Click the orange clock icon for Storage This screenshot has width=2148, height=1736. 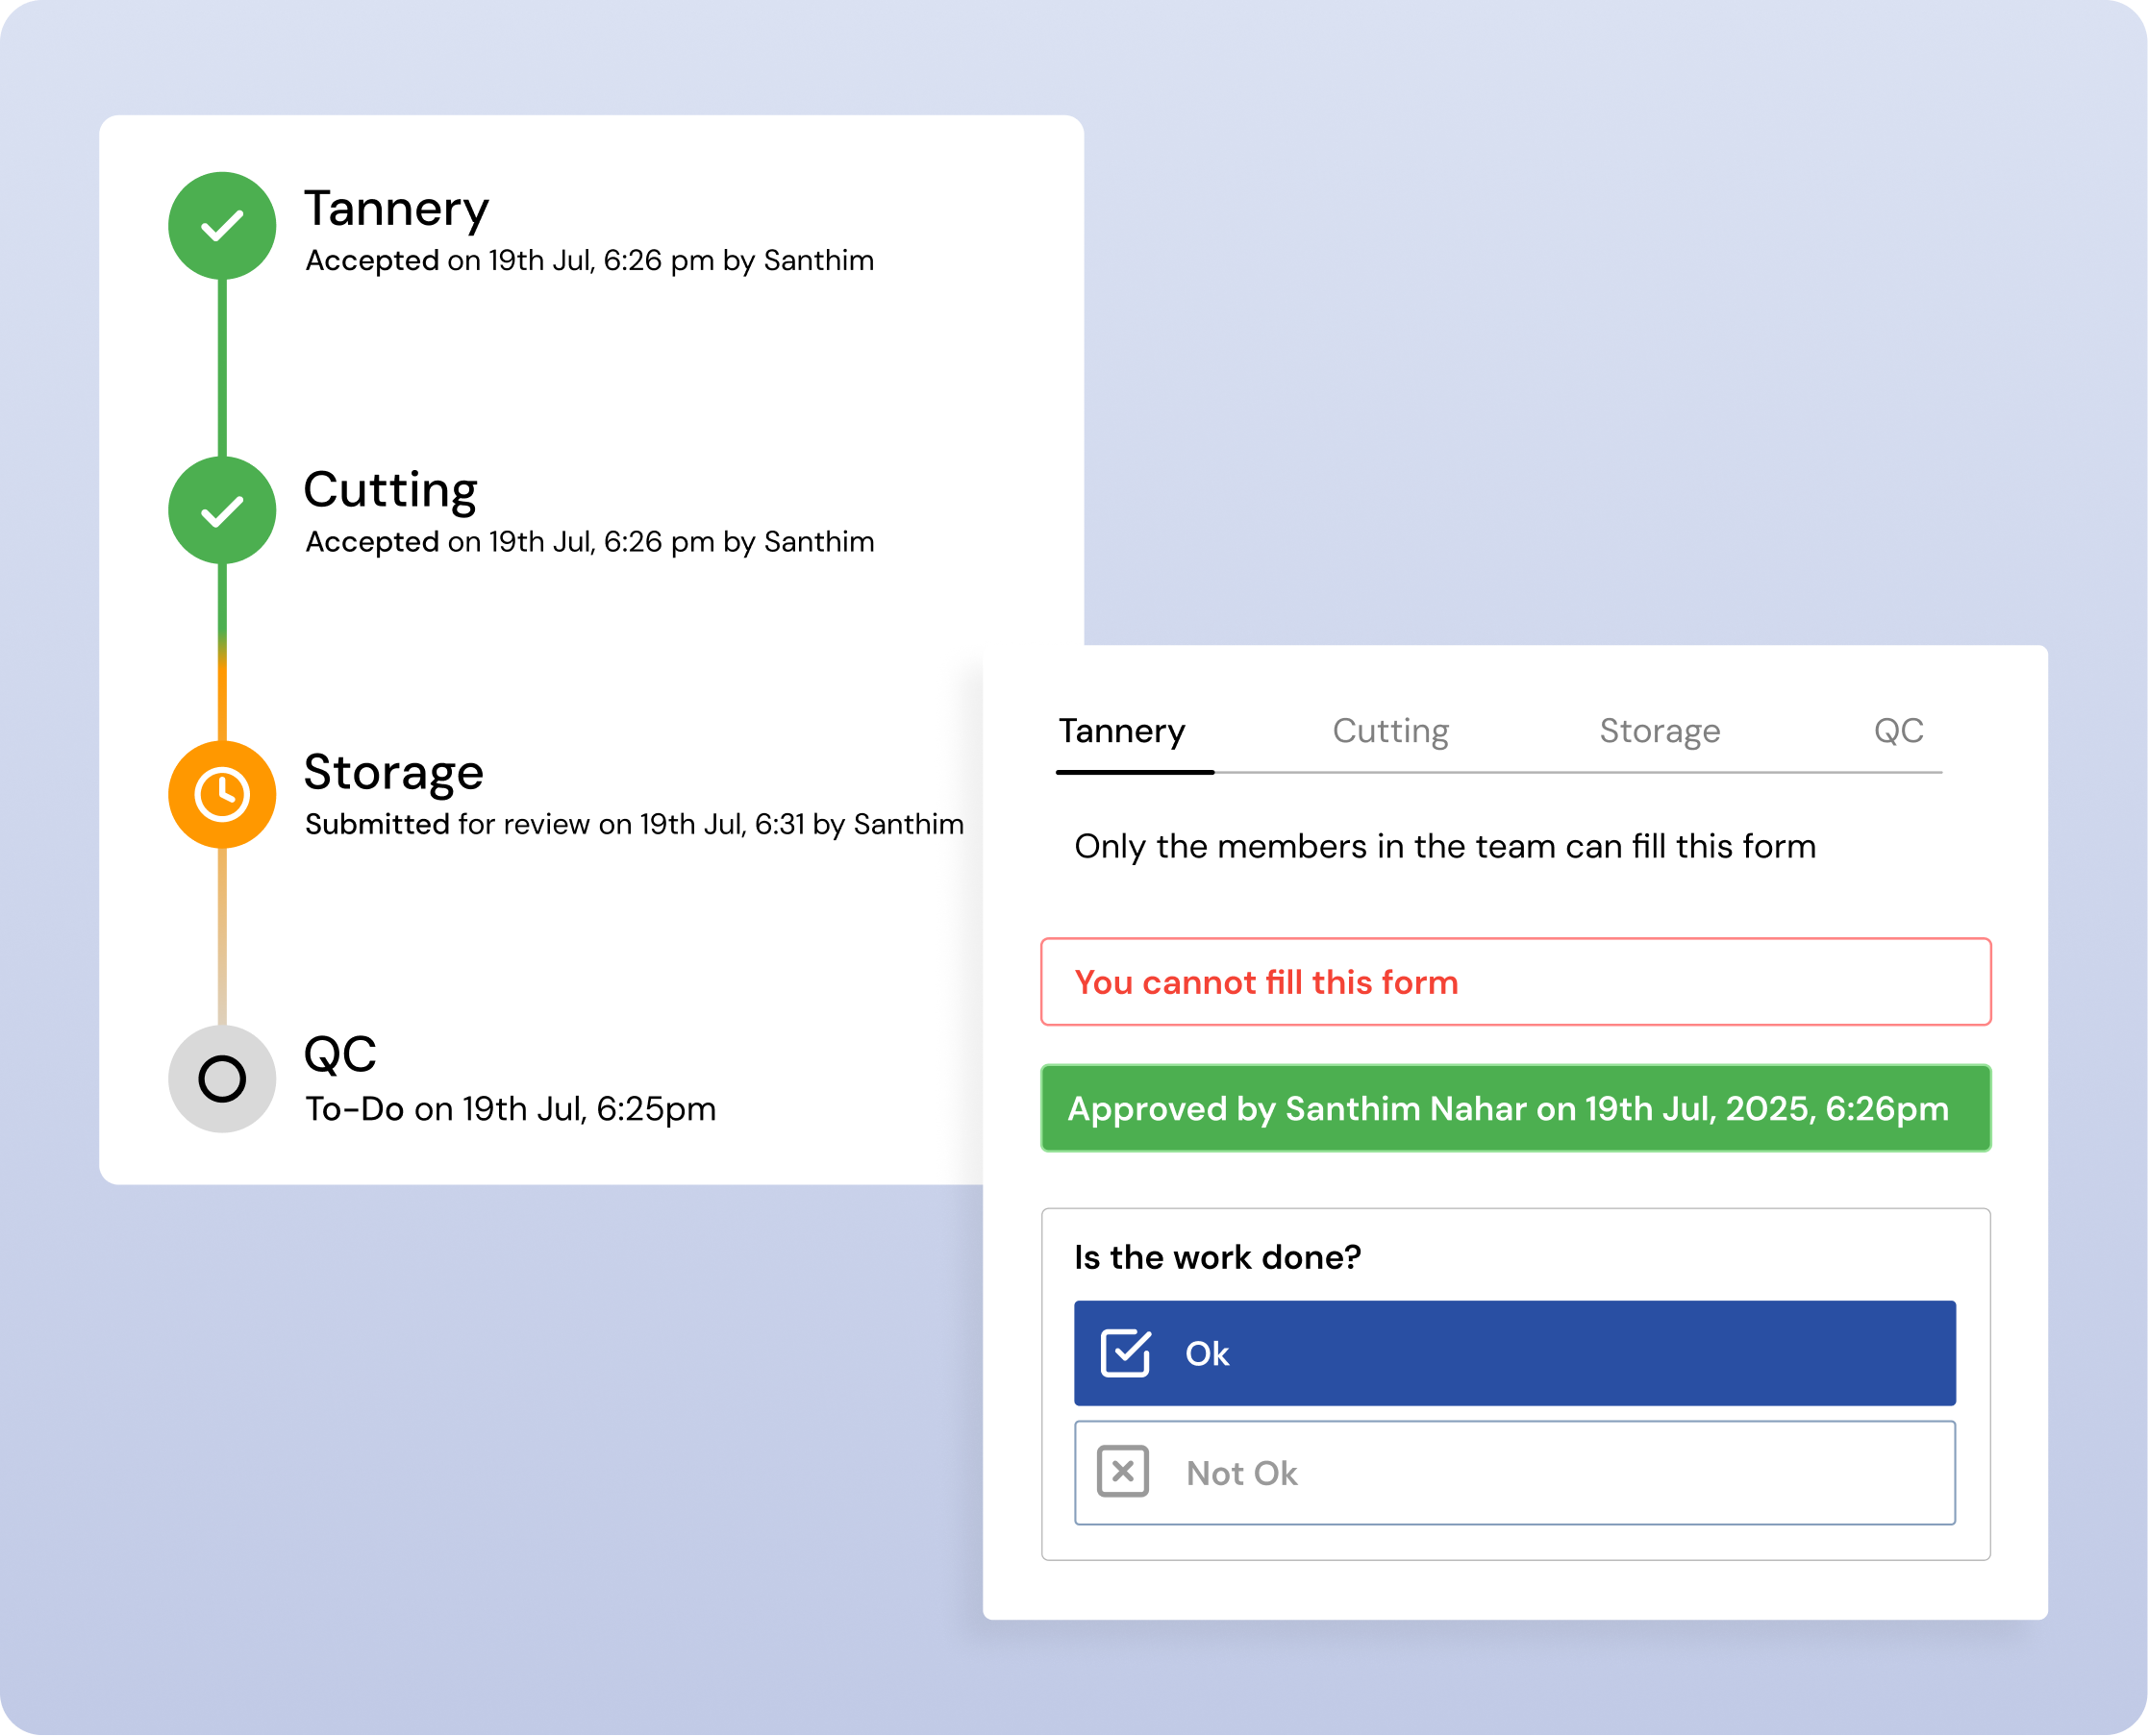(x=222, y=794)
